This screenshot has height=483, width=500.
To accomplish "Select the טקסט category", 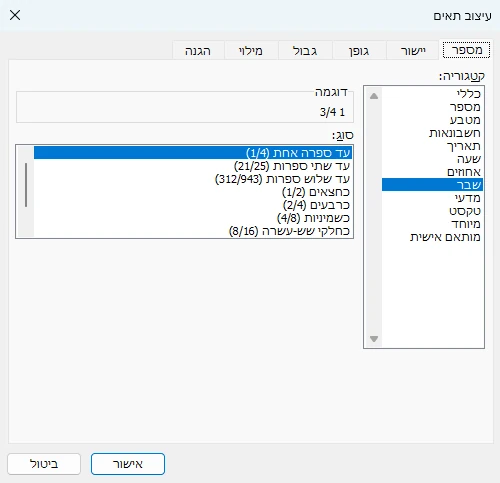I will point(432,211).
